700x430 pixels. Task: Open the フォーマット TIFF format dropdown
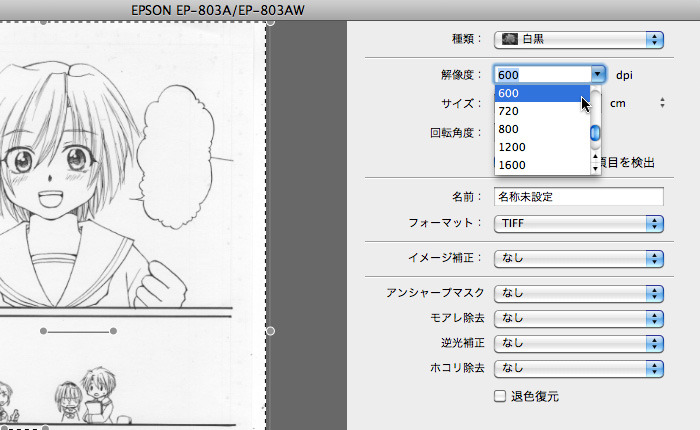point(579,223)
